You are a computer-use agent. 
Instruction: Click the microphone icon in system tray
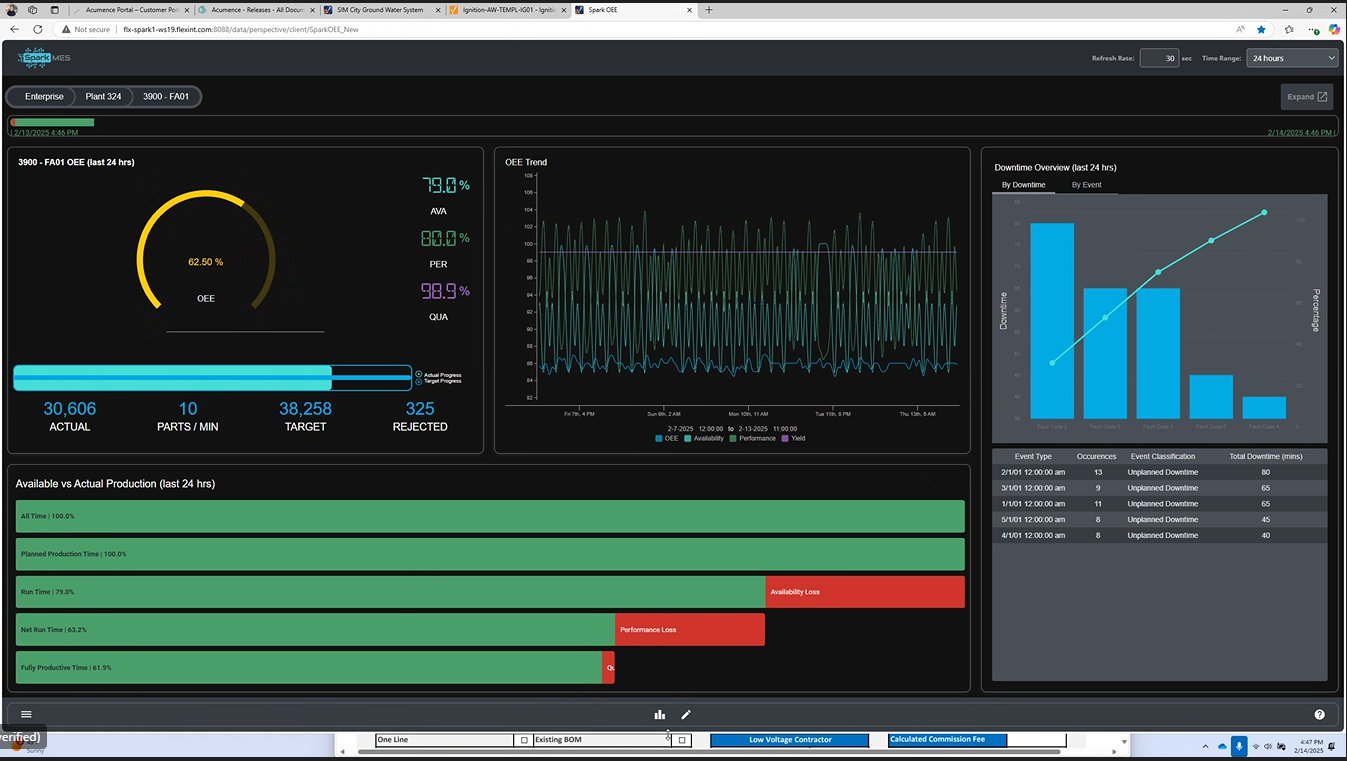pos(1239,746)
